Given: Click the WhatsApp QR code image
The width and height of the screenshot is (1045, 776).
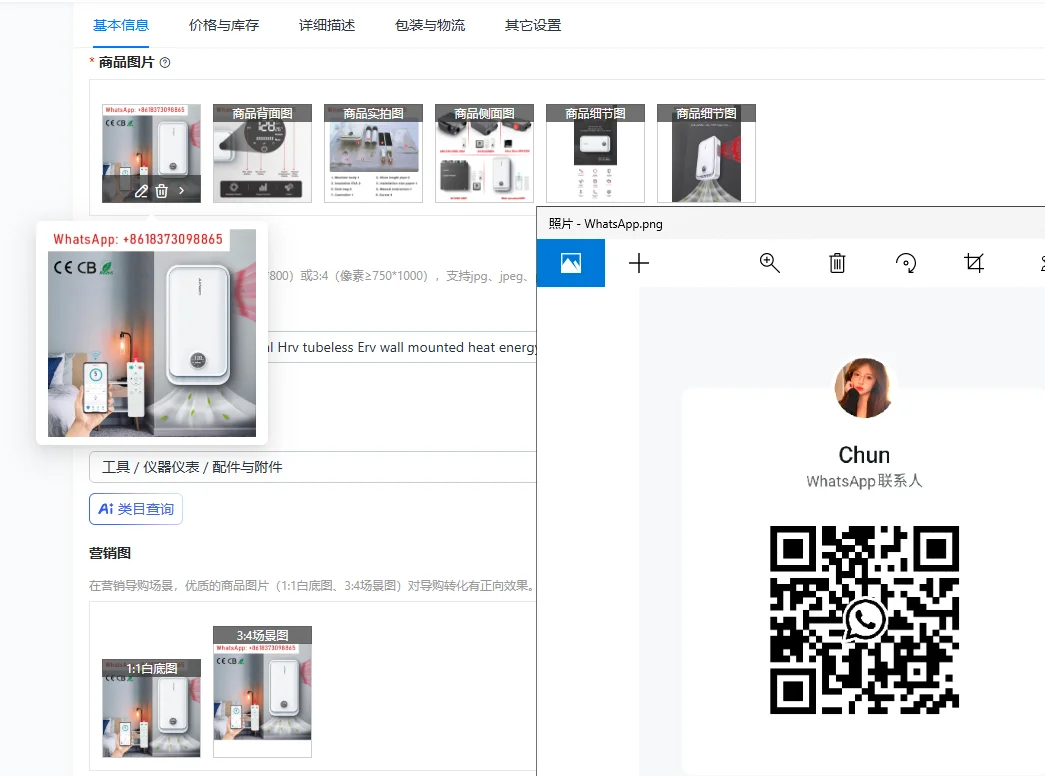Looking at the screenshot, I should [x=864, y=620].
